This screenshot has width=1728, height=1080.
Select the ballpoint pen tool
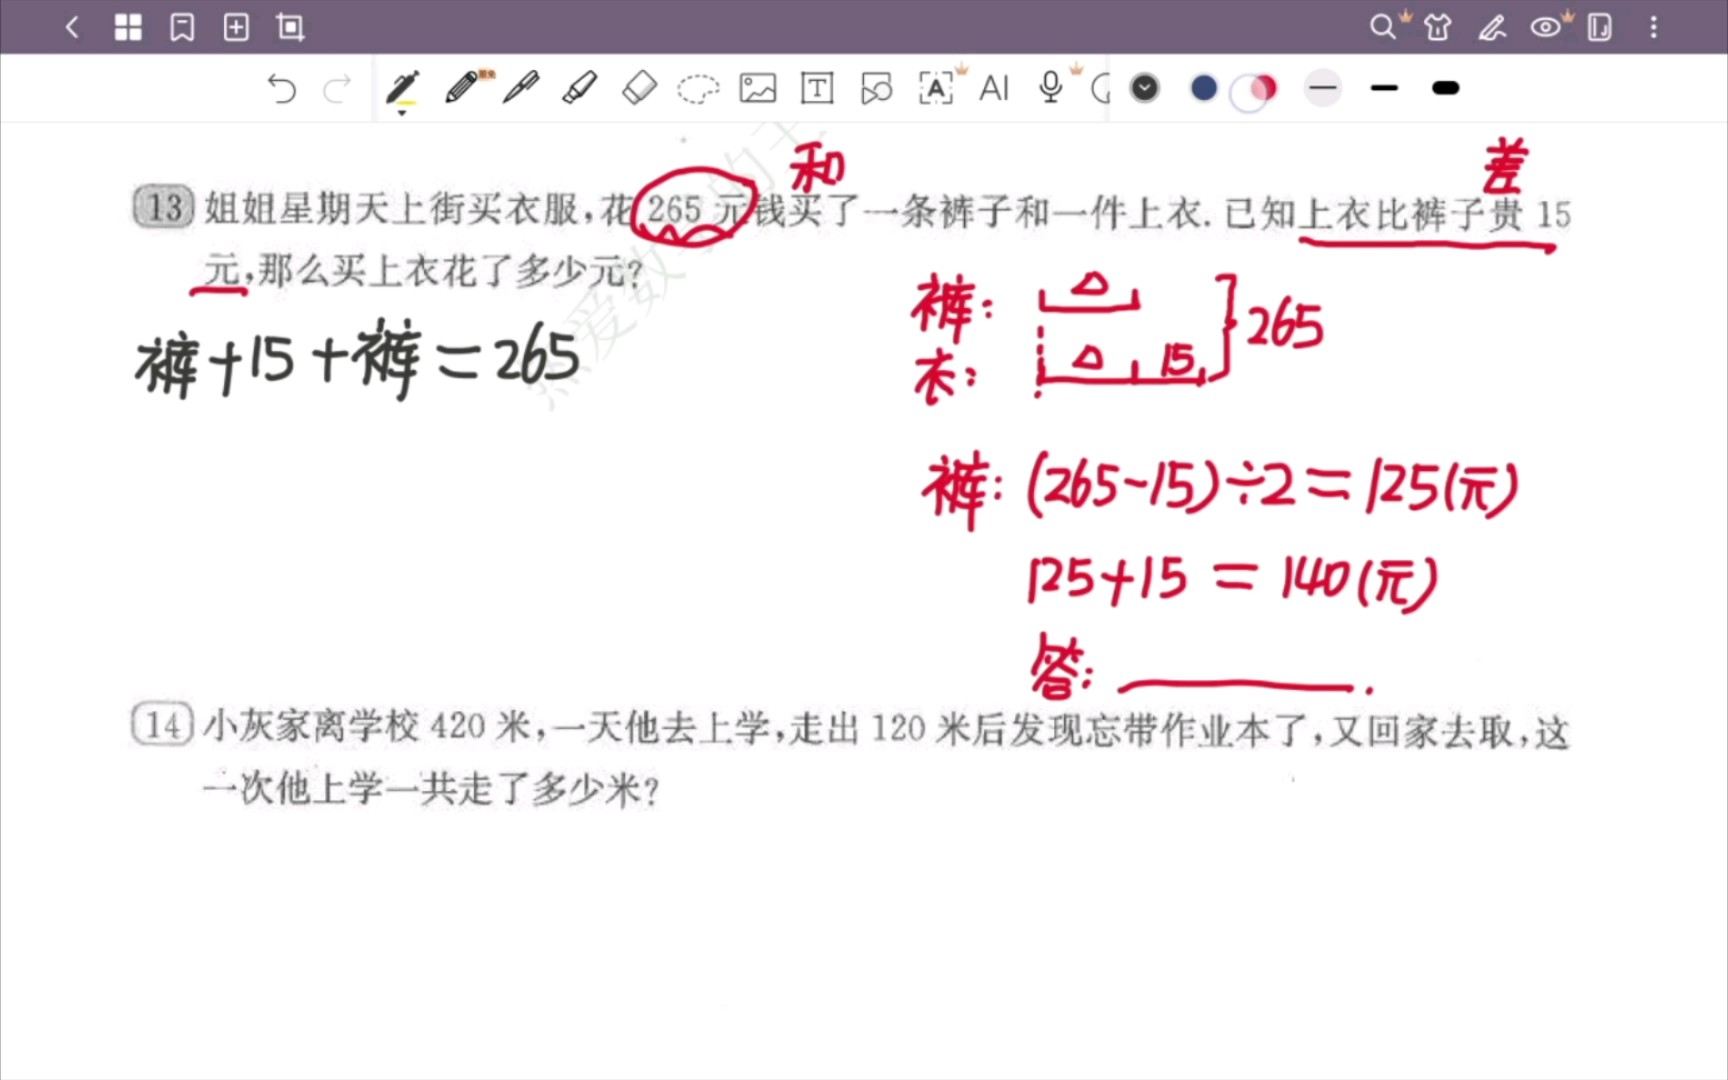point(521,88)
